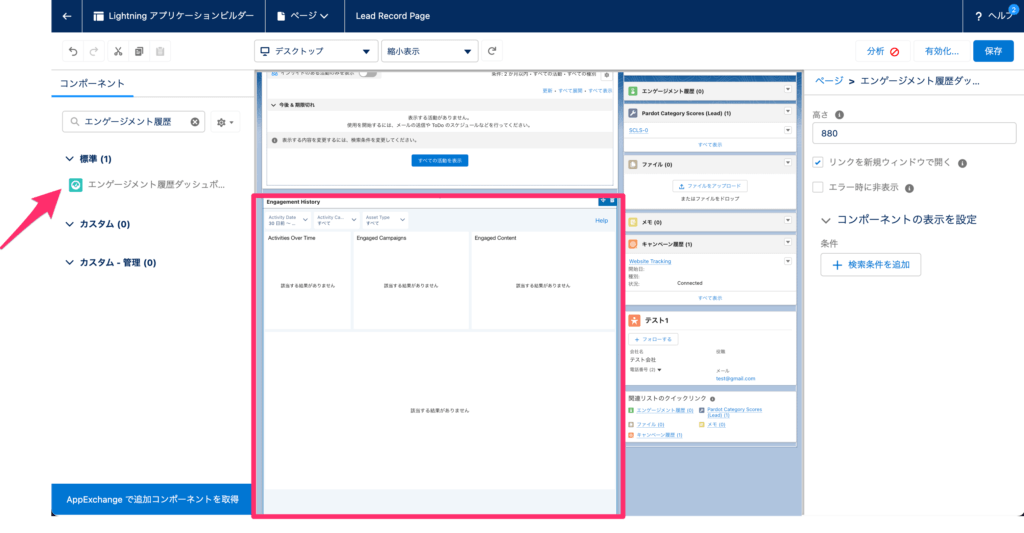This screenshot has height=533, width=1024.
Task: Clear the component search field text
Action: 195,122
